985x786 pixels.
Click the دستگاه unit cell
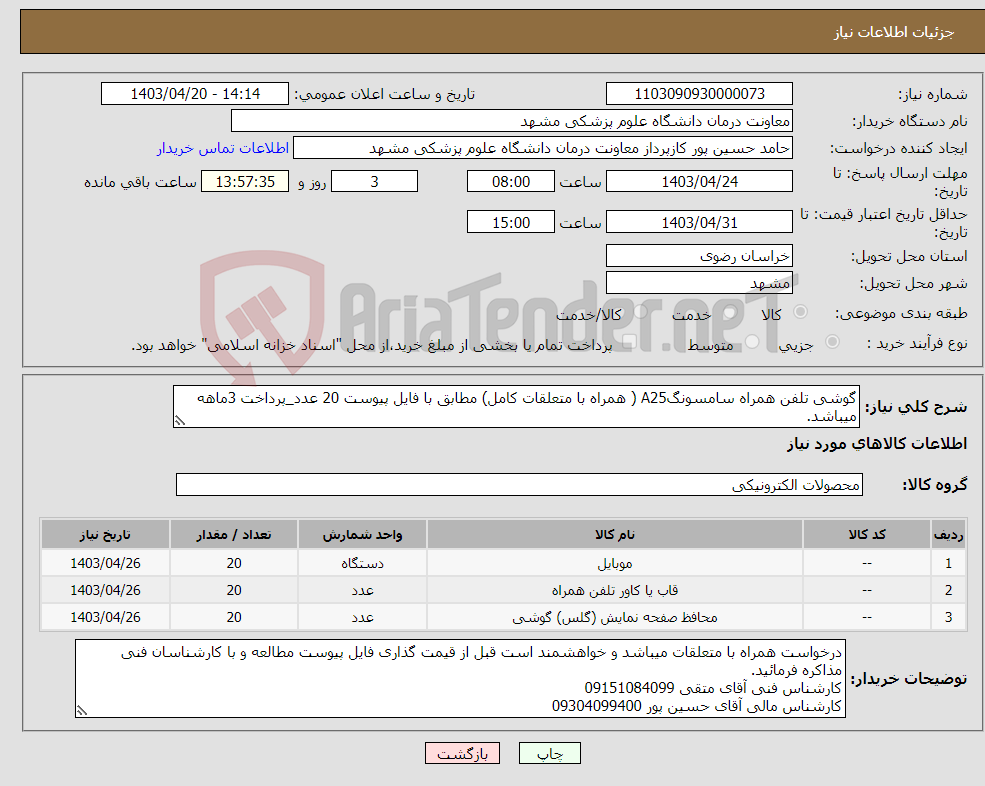(x=362, y=563)
